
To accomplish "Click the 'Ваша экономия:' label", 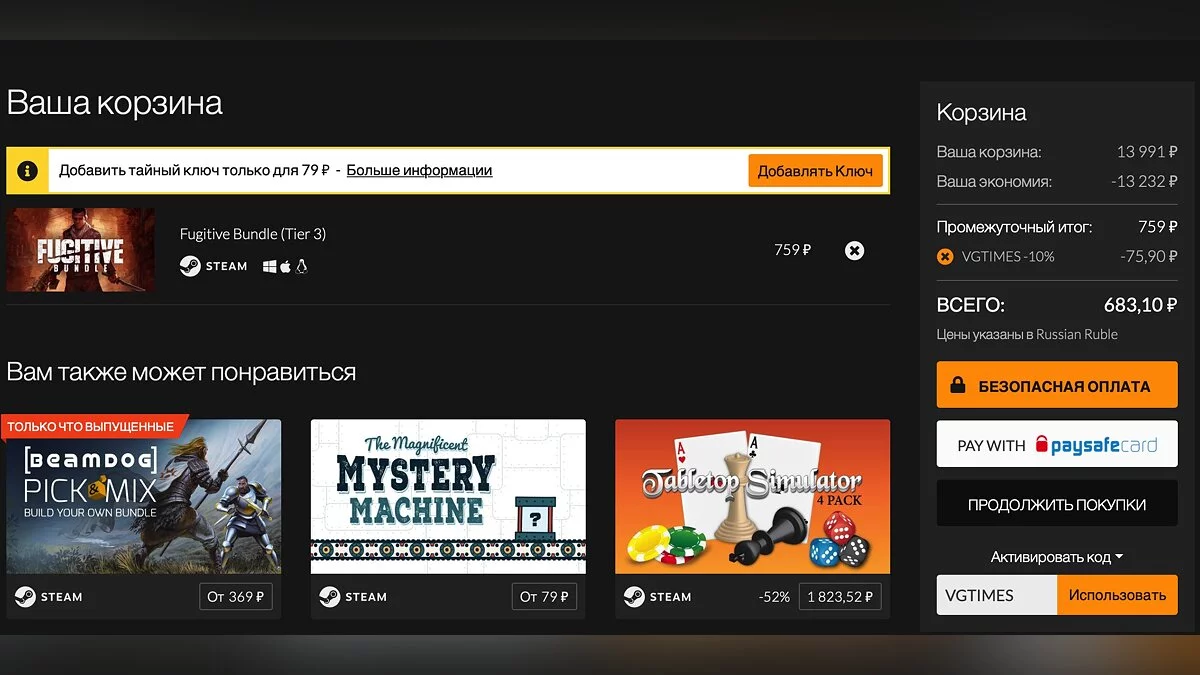I will coord(994,182).
